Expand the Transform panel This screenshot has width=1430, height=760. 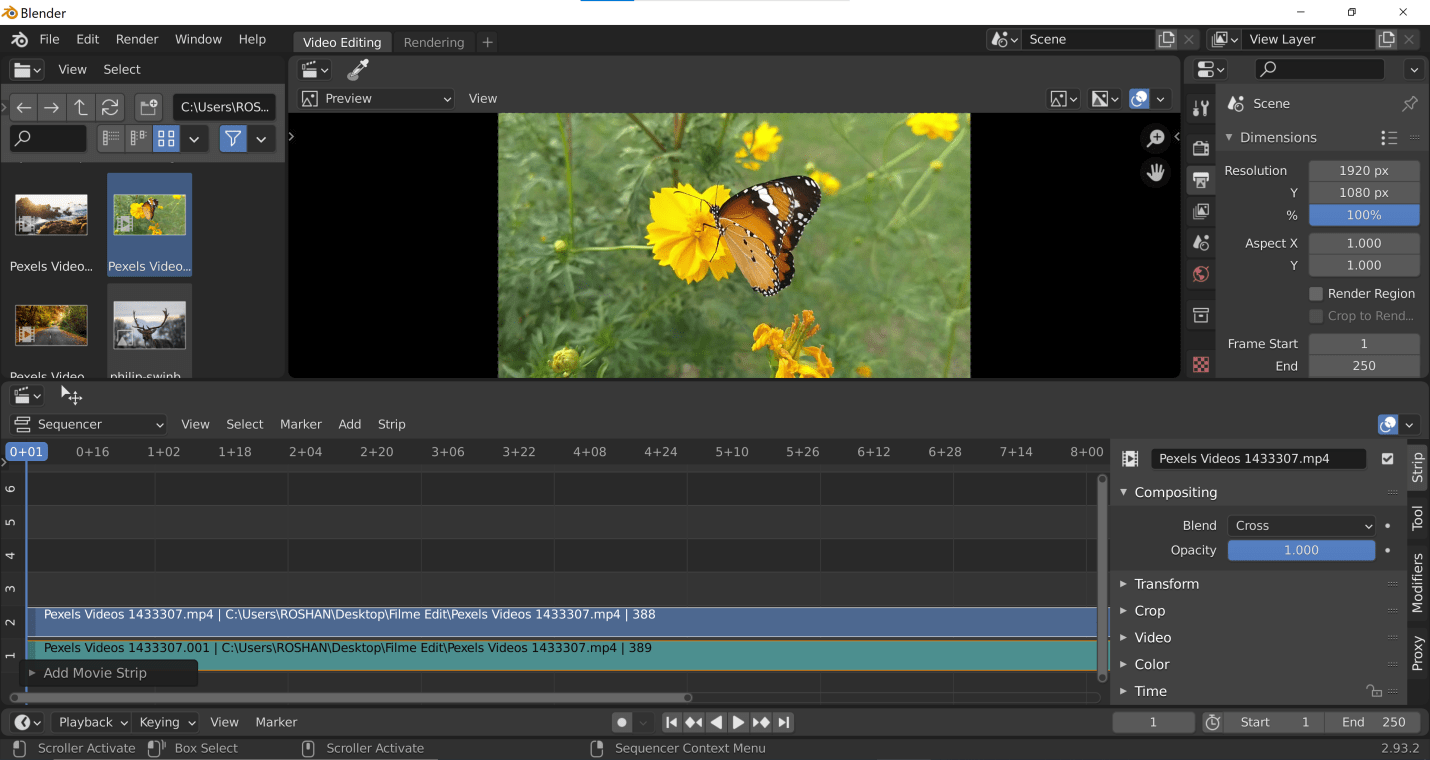pos(1166,584)
